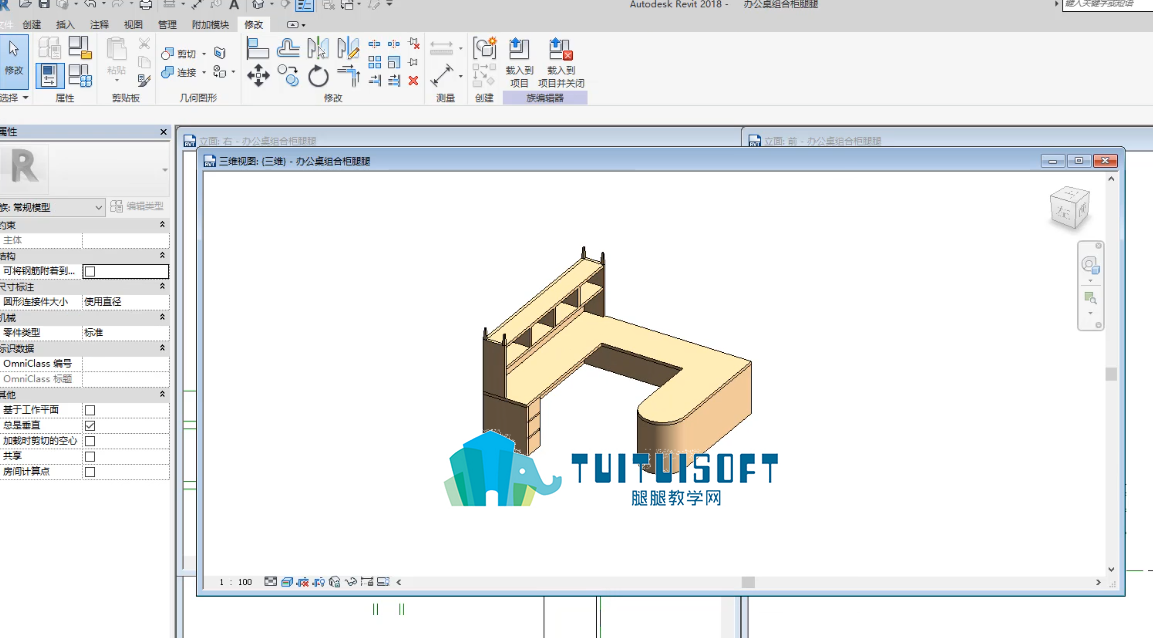Enable the work plane-based checkbox

click(x=90, y=410)
